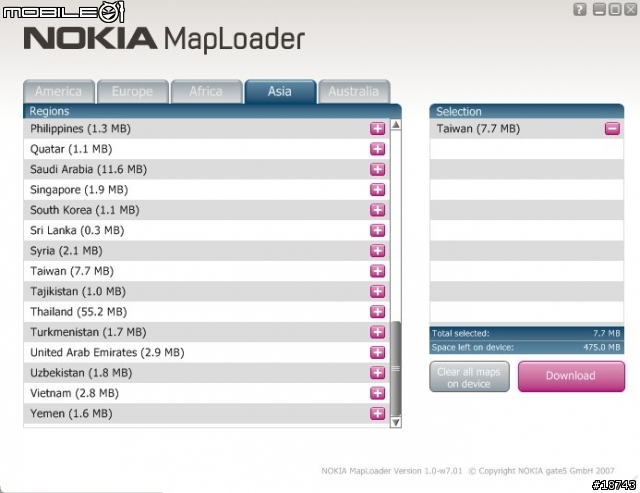This screenshot has width=640, height=493.
Task: Add Thailand map using plus icon
Action: coord(378,312)
